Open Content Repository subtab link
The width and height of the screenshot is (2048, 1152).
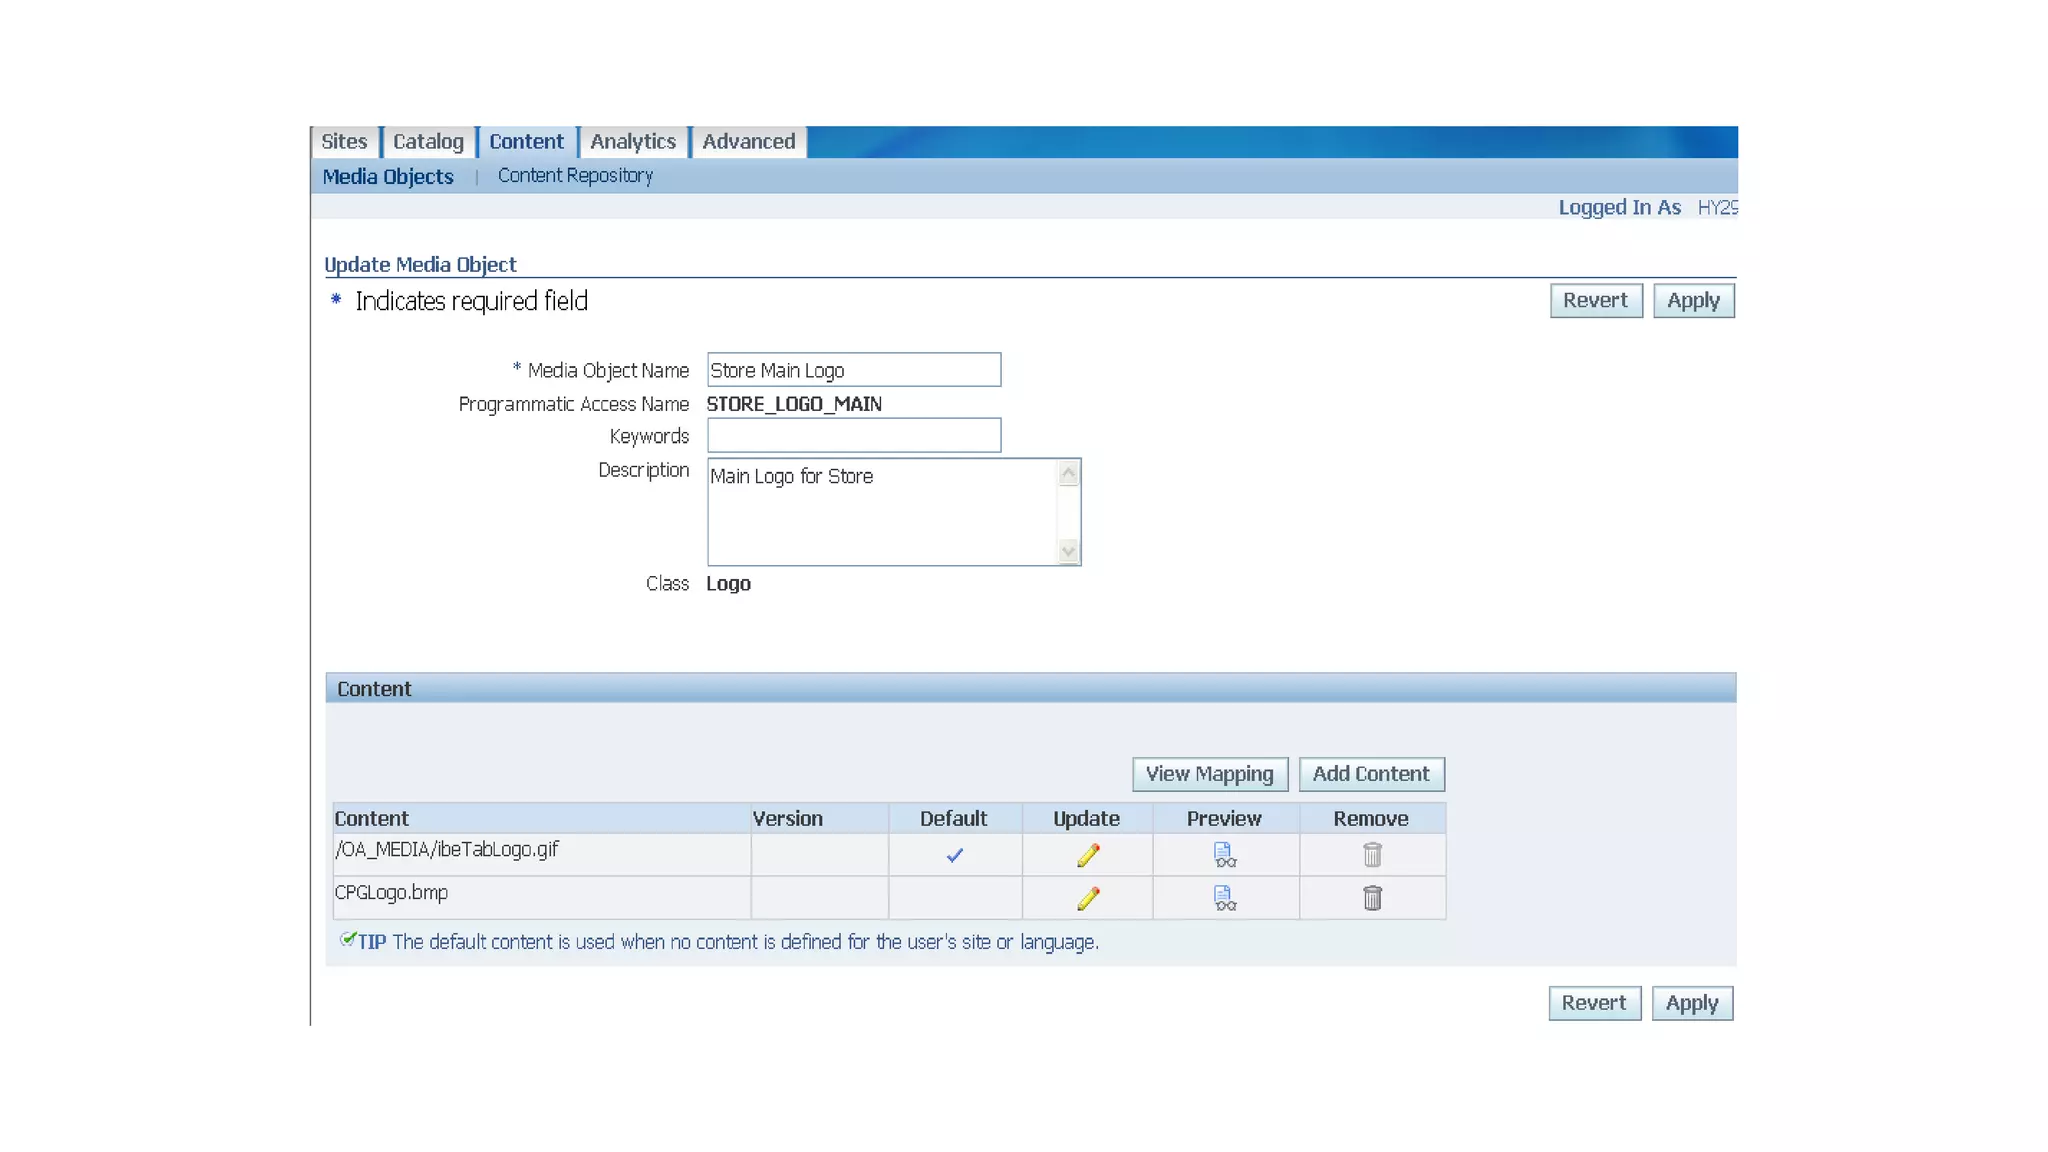coord(575,176)
